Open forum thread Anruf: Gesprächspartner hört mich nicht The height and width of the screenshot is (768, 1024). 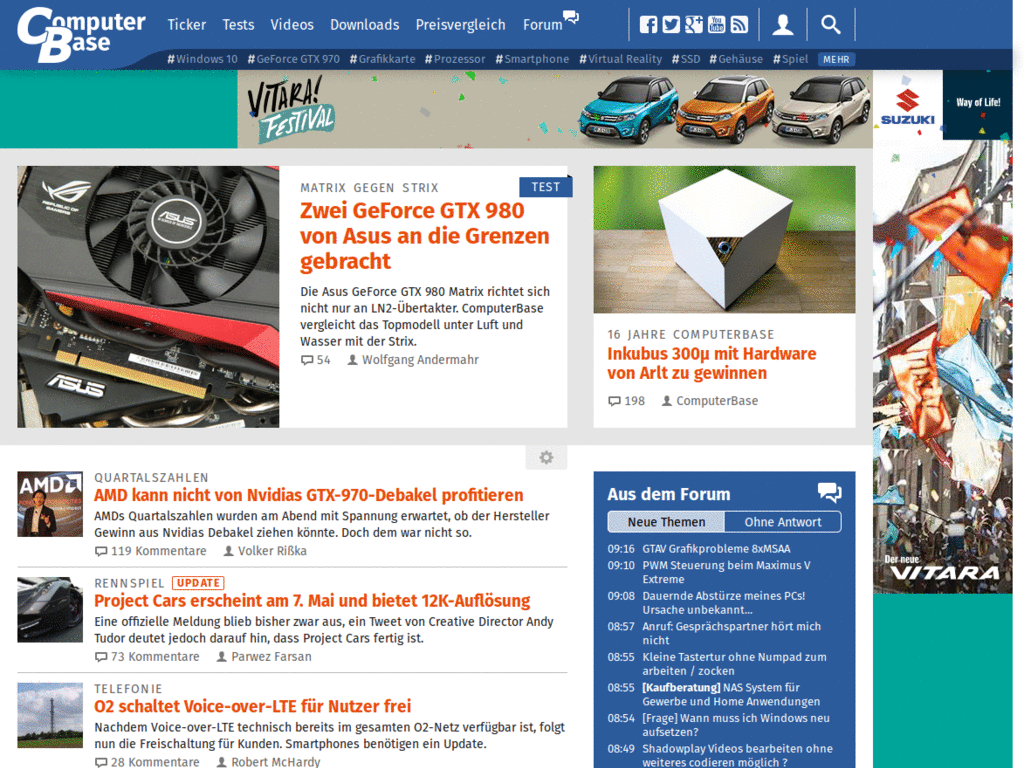click(x=731, y=633)
